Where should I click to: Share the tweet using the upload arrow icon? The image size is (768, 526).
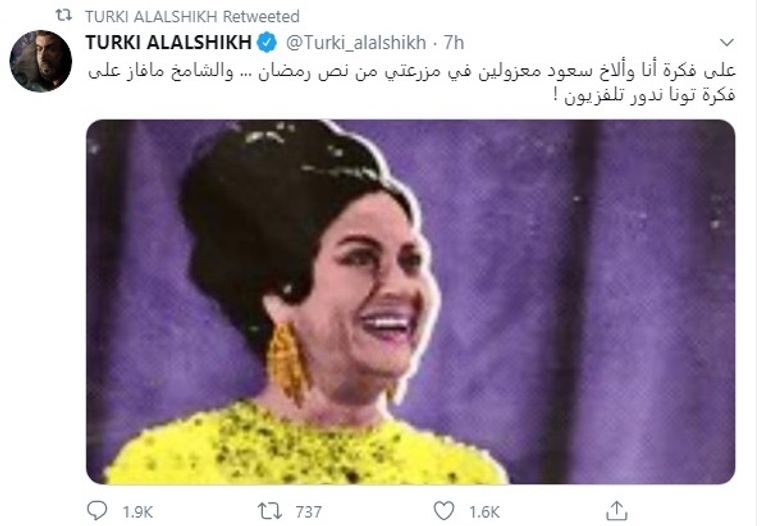(617, 510)
